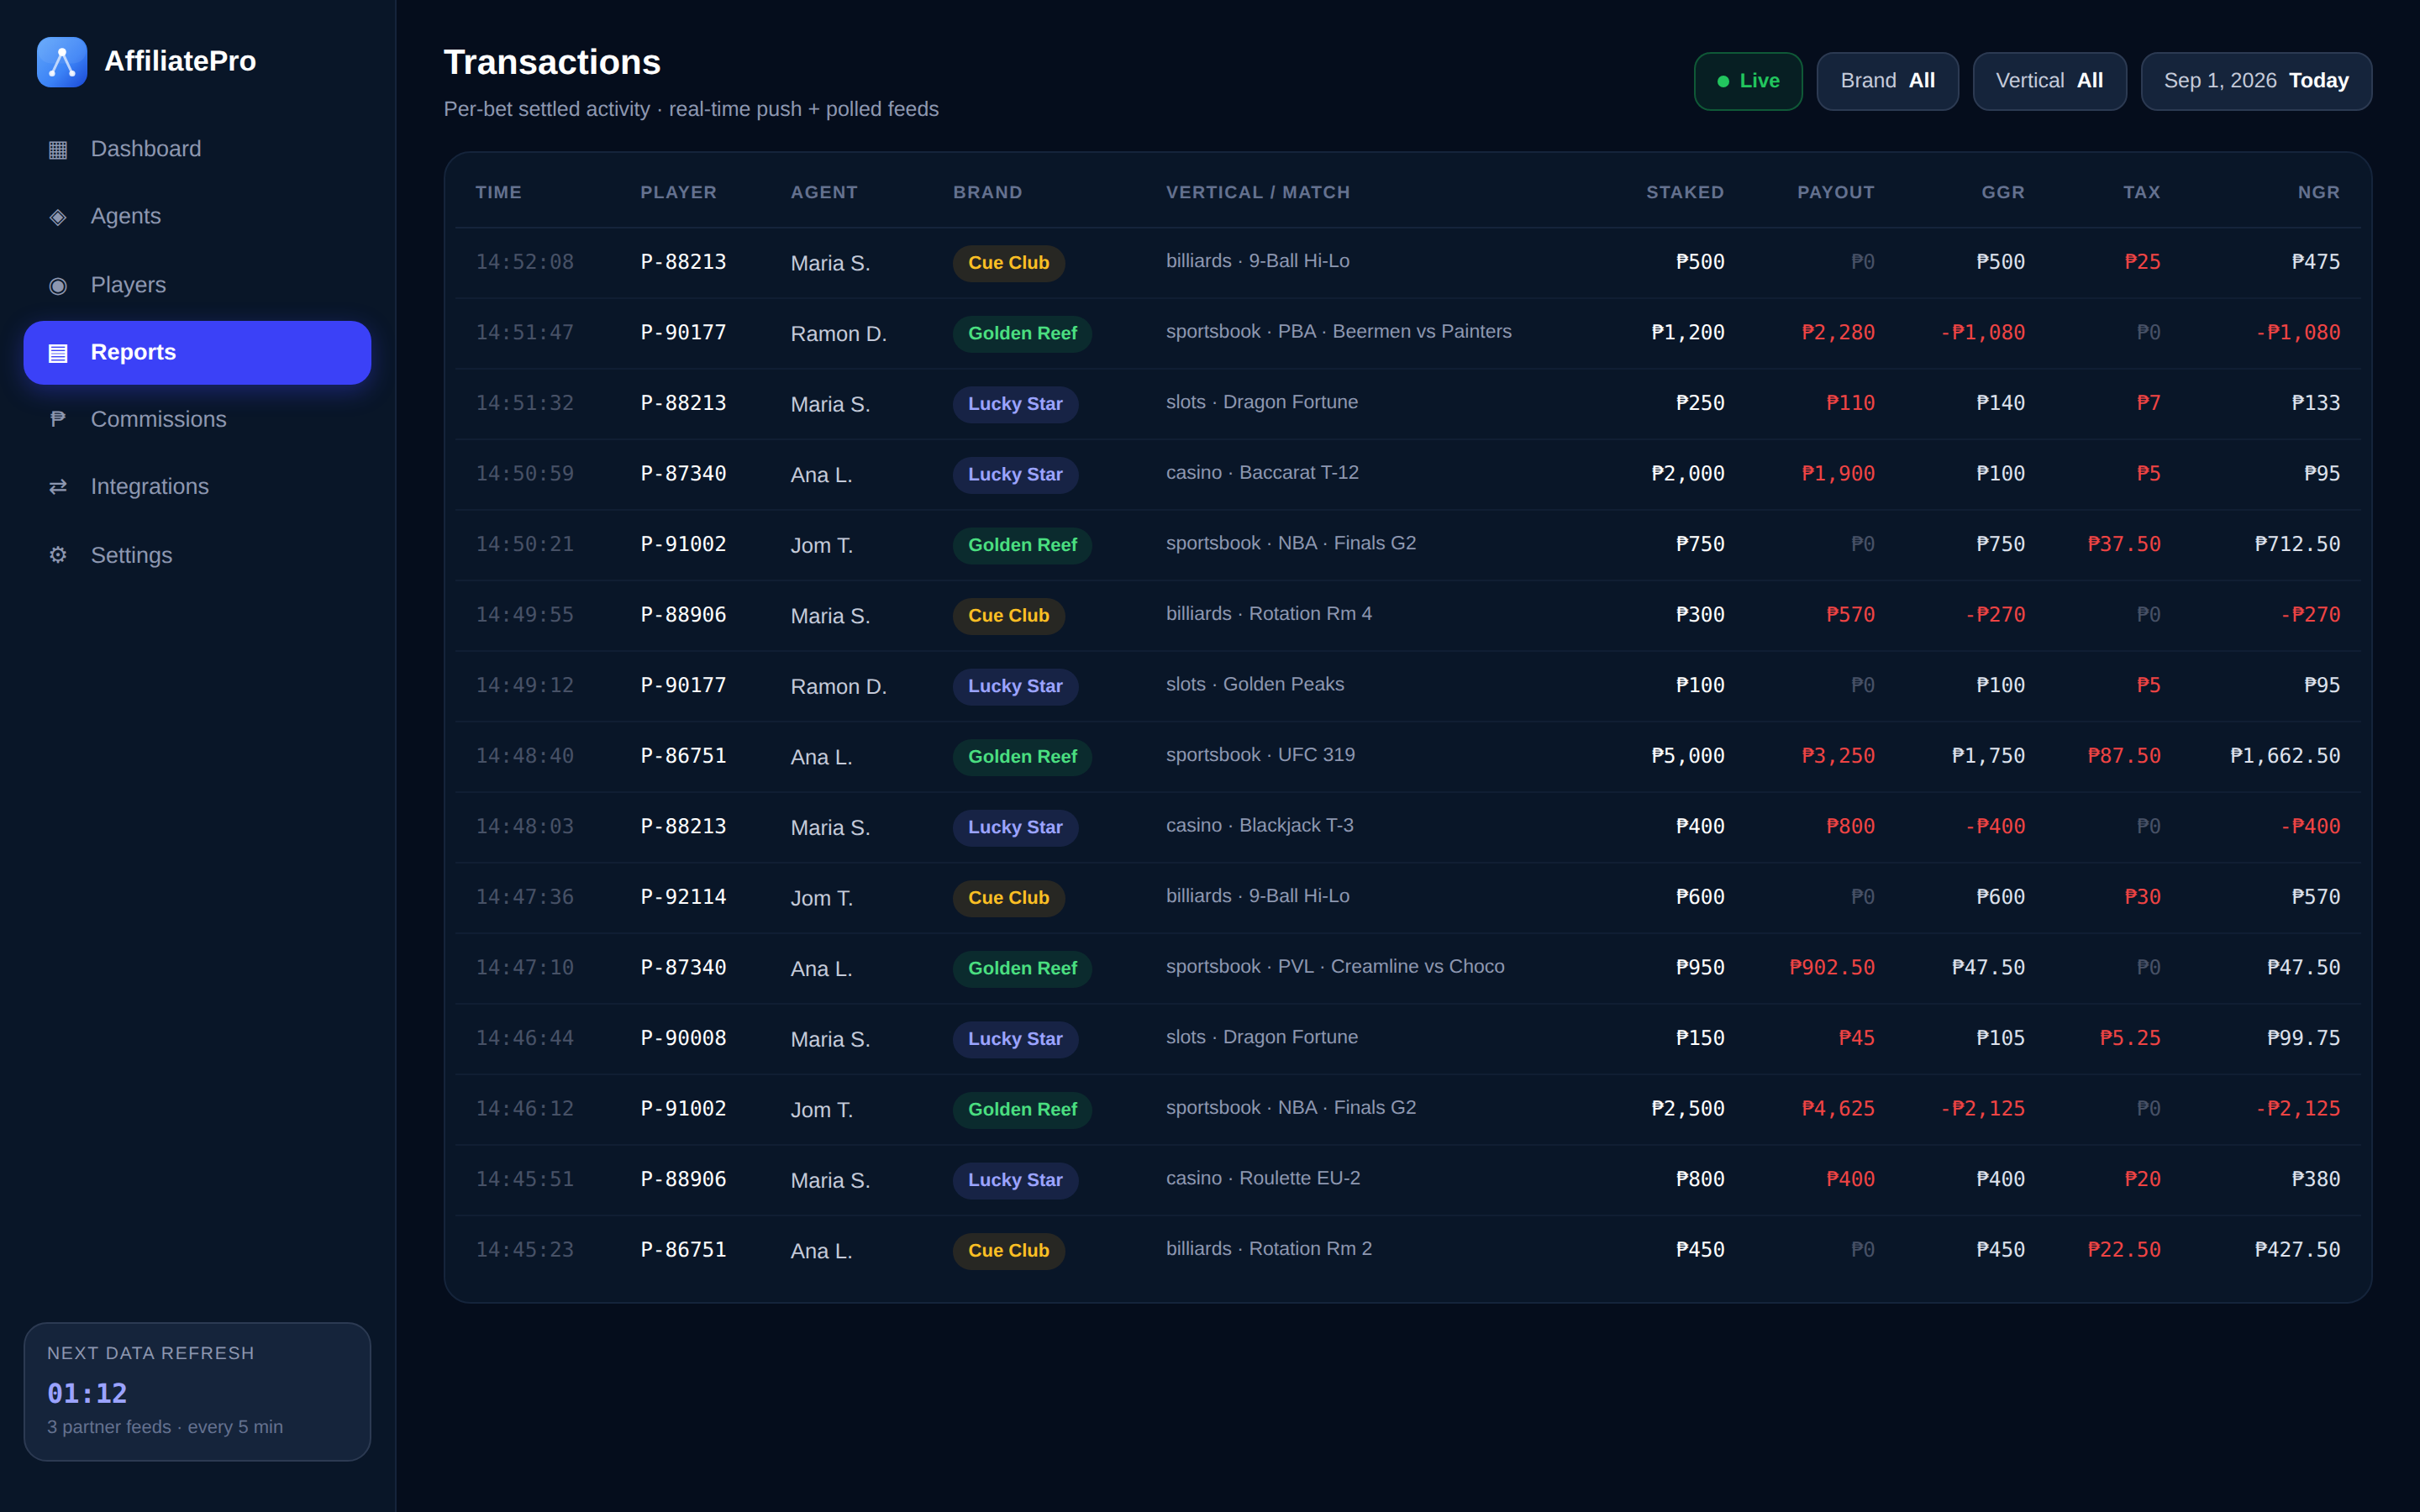The height and width of the screenshot is (1512, 2420).
Task: Click Cue Club badge in 14:52:08 row
Action: tap(1008, 263)
